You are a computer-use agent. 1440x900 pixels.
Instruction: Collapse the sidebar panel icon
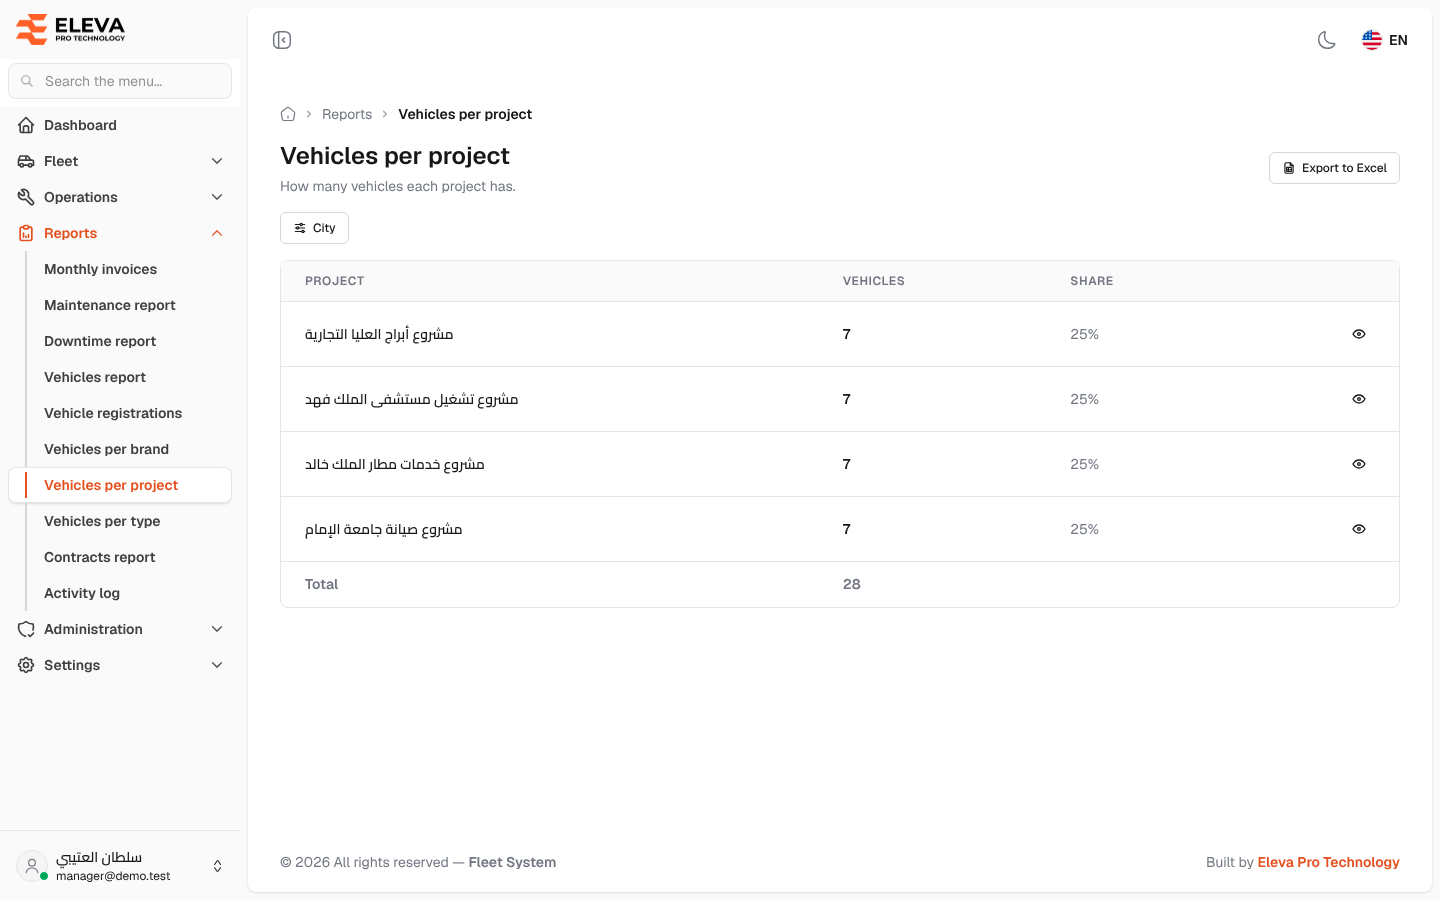(282, 40)
